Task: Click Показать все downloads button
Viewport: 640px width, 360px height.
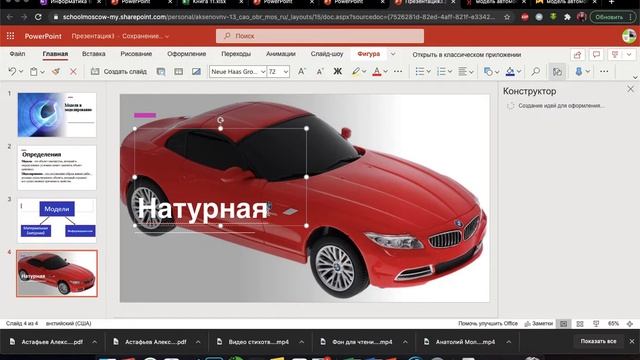Action: pos(598,341)
